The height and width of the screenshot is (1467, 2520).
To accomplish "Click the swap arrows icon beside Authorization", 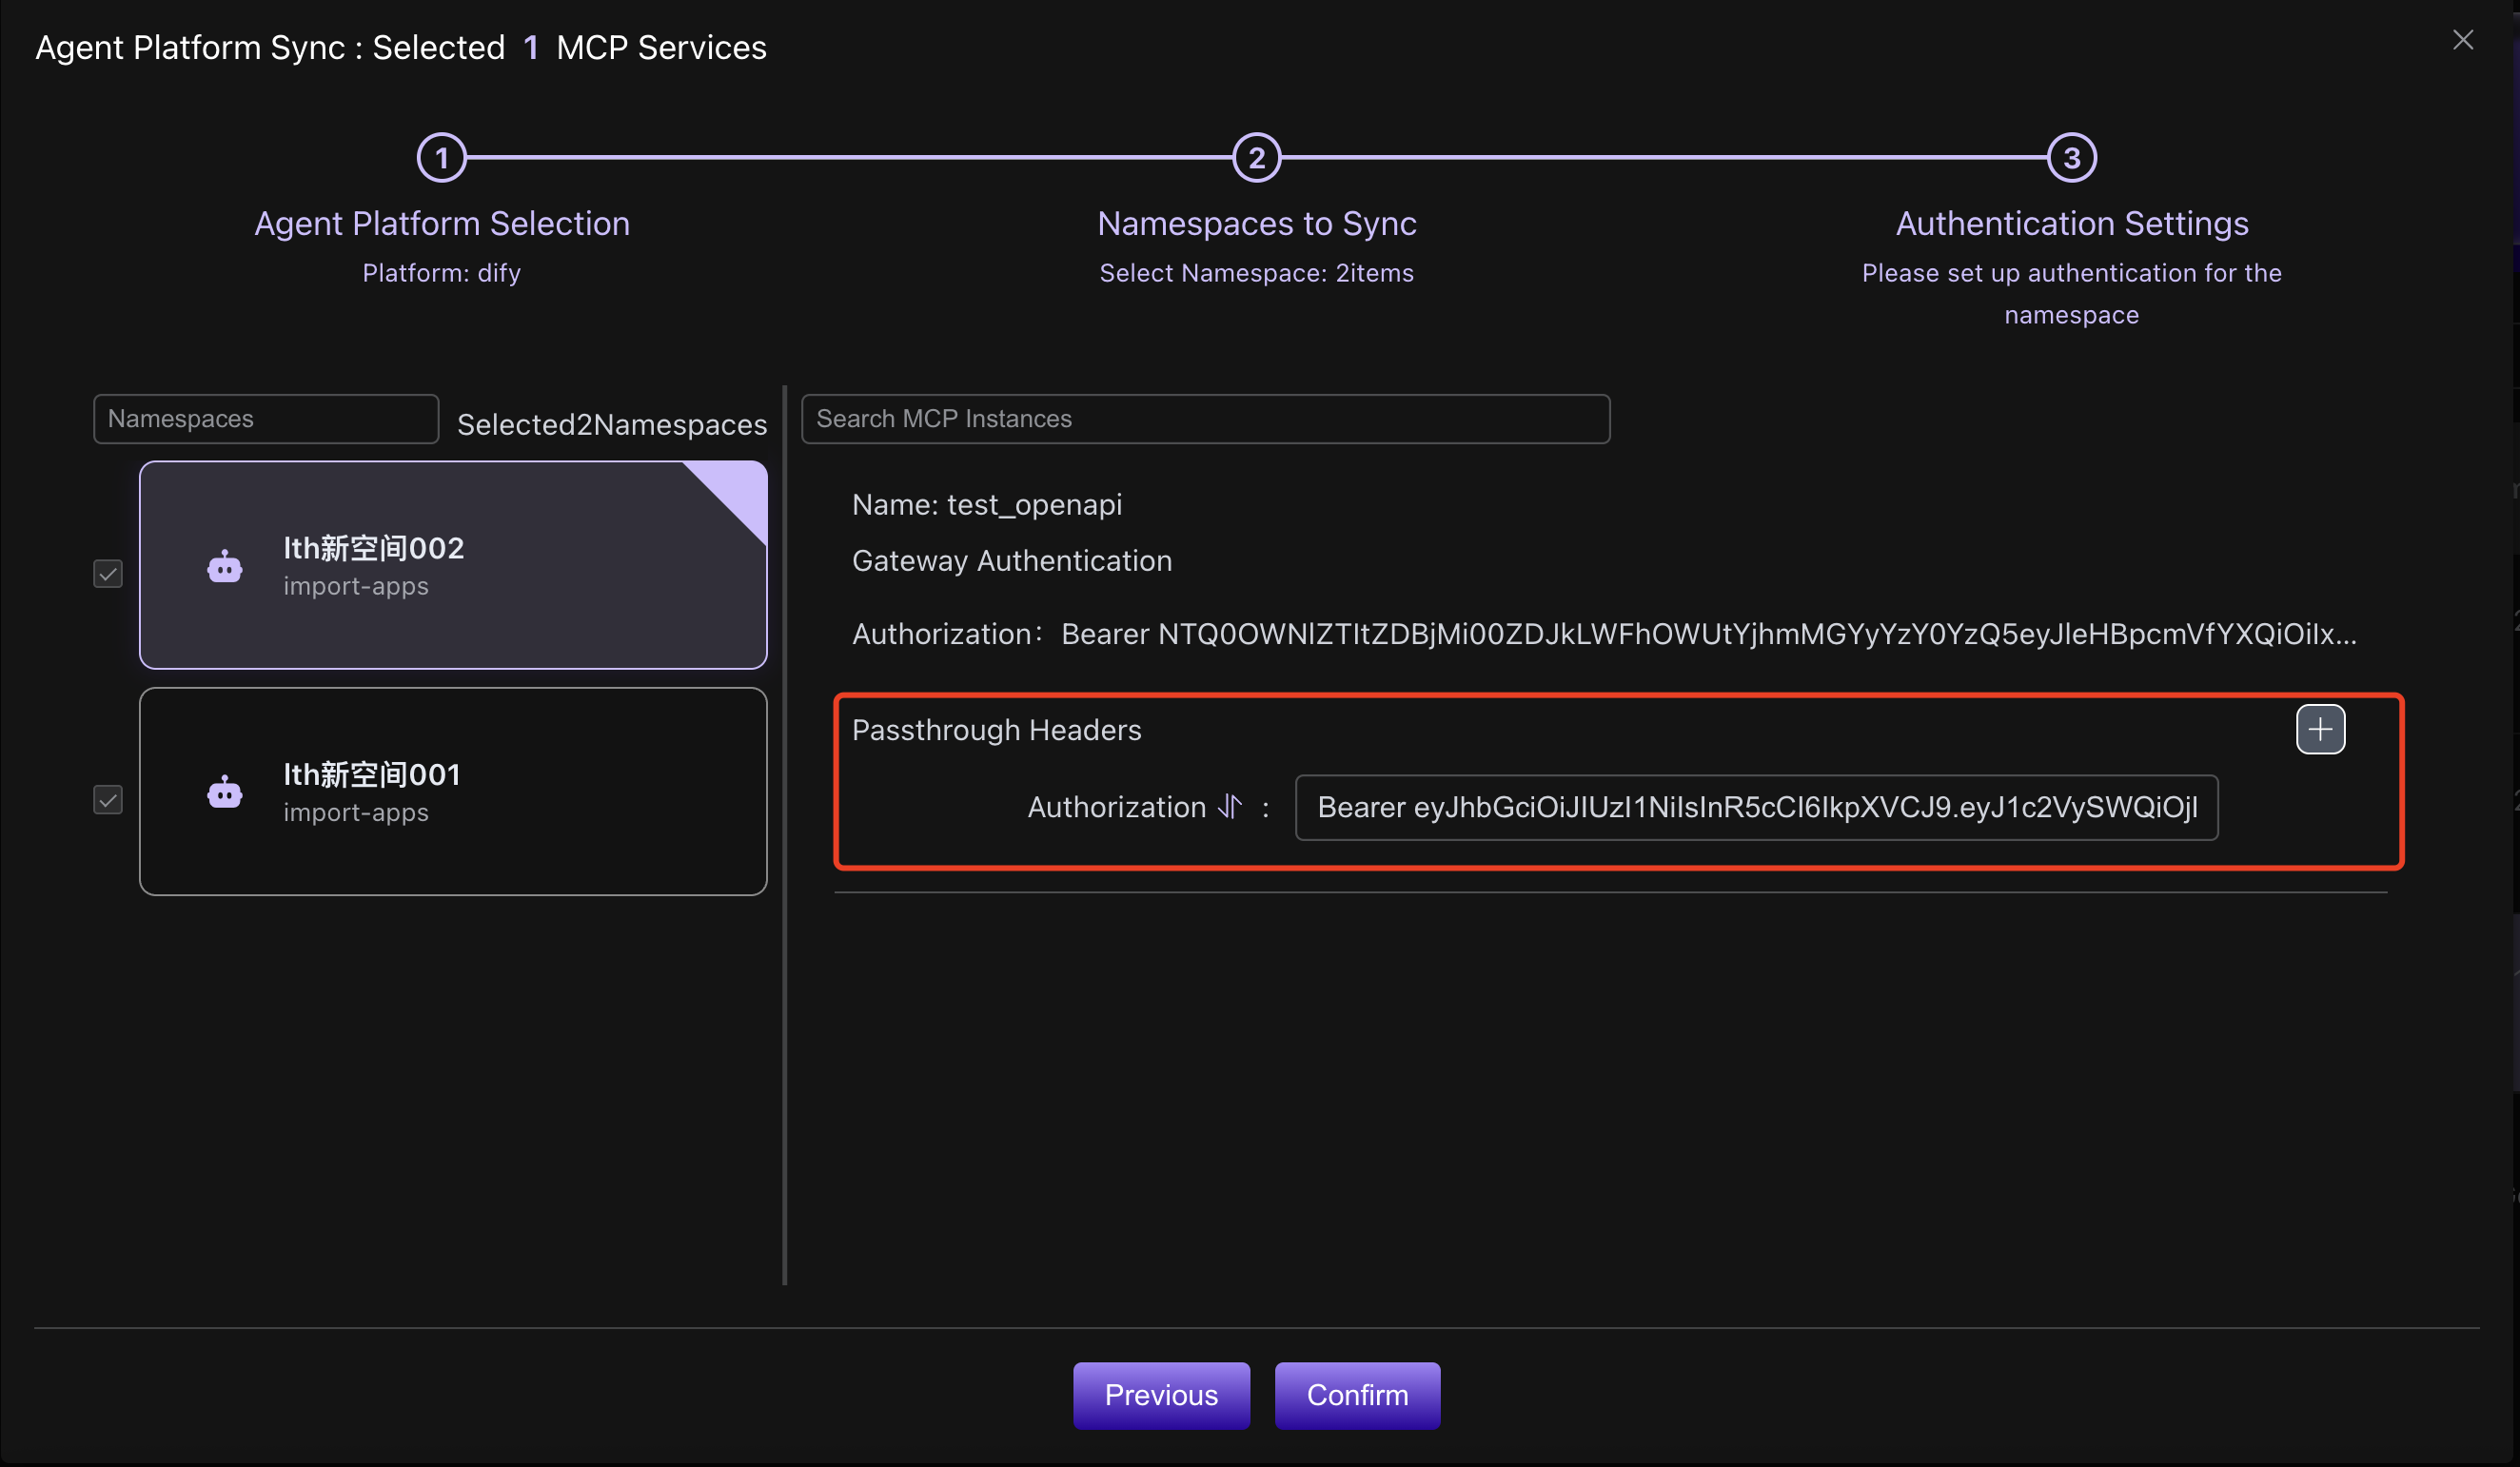I will (x=1230, y=806).
